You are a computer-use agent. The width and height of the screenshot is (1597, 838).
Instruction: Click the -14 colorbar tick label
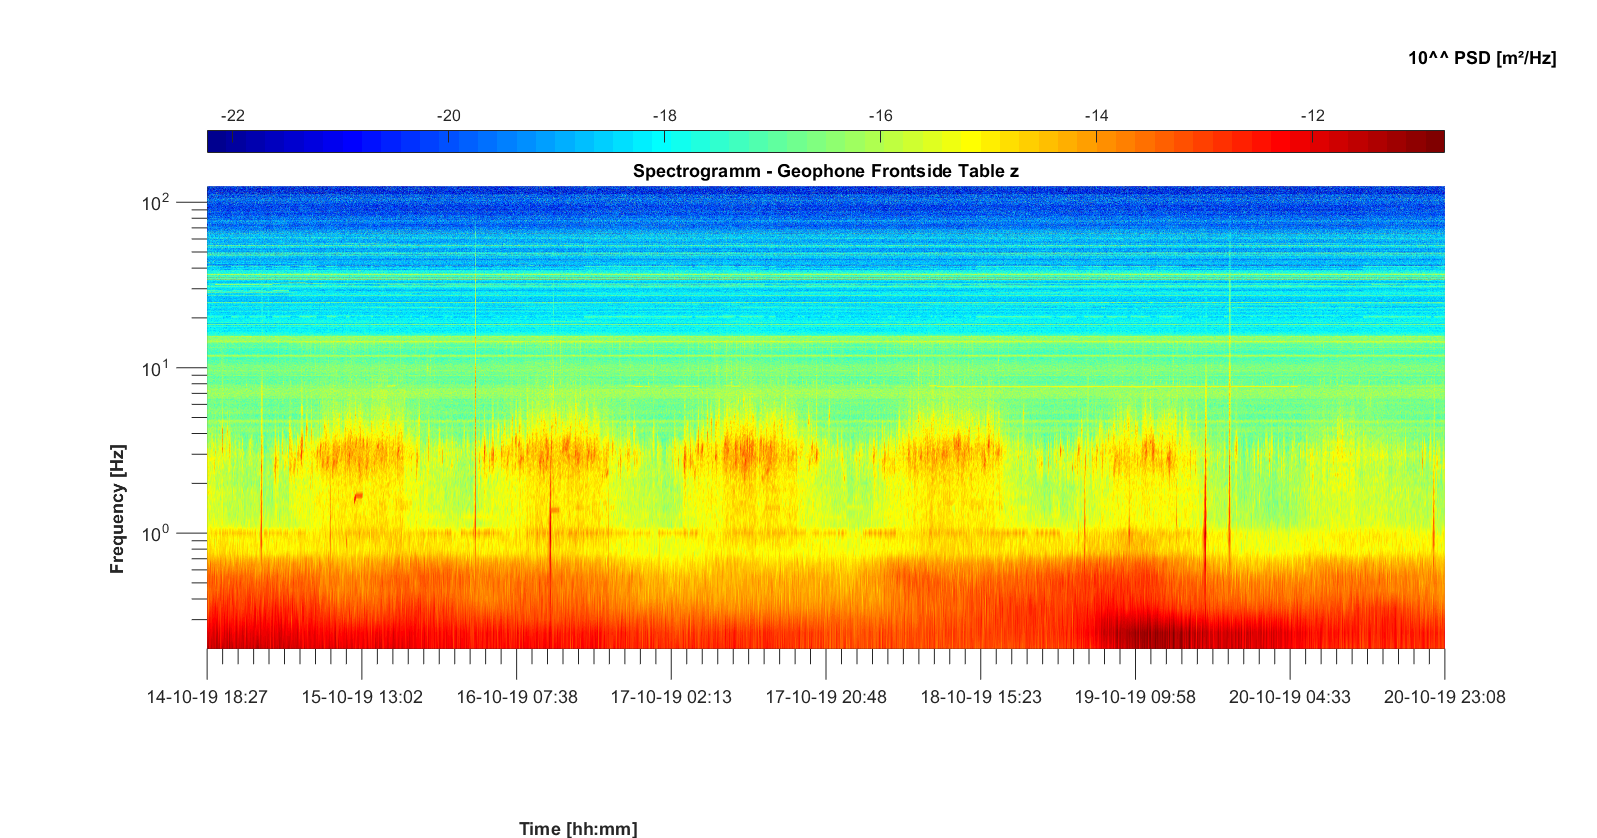tap(1096, 116)
